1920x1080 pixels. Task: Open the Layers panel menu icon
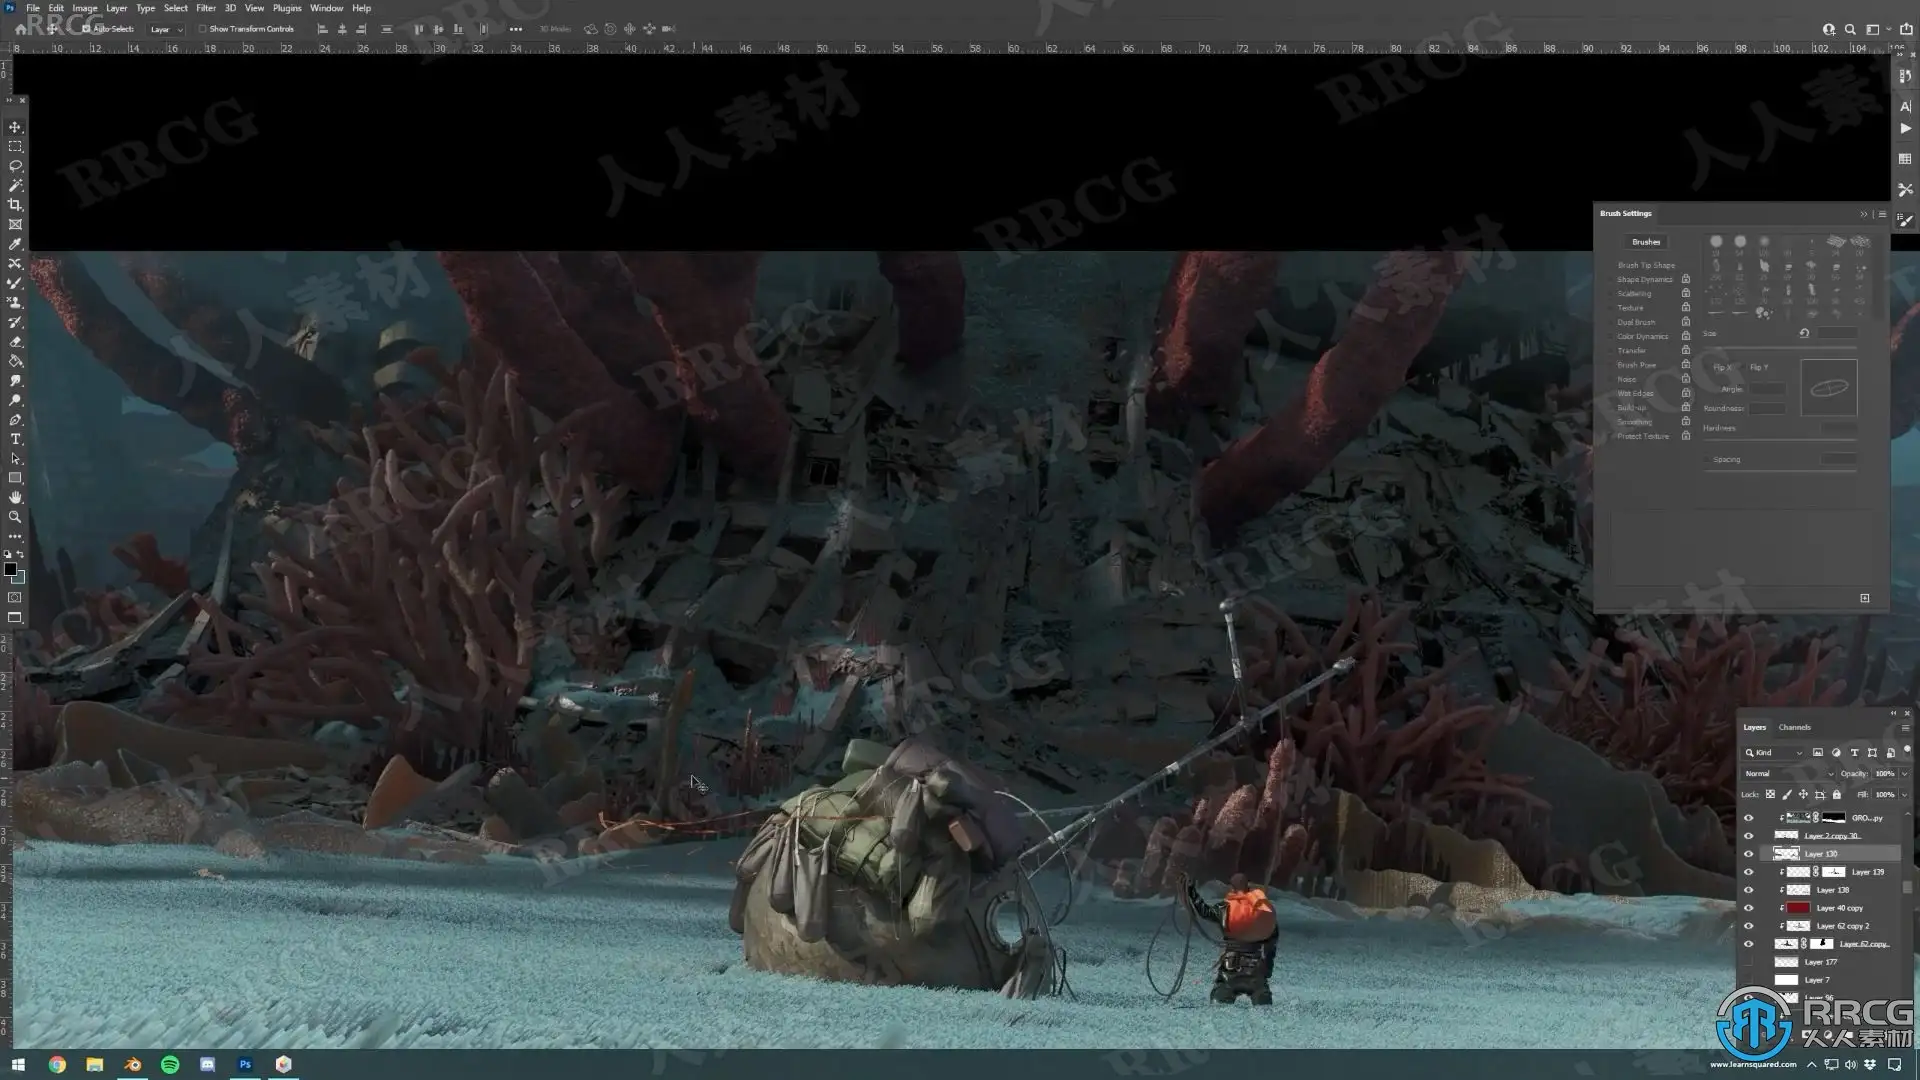1905,728
